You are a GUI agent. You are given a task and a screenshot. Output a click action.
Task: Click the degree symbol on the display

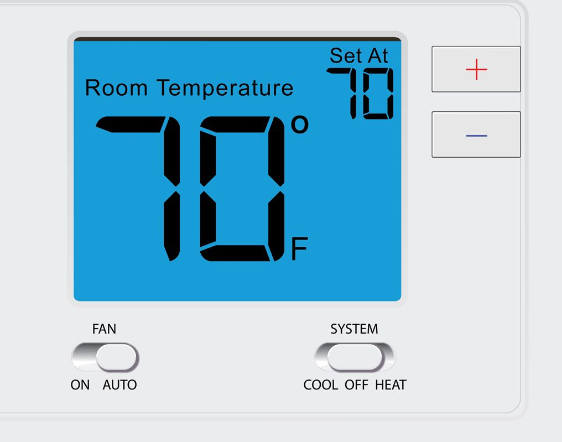pos(300,124)
